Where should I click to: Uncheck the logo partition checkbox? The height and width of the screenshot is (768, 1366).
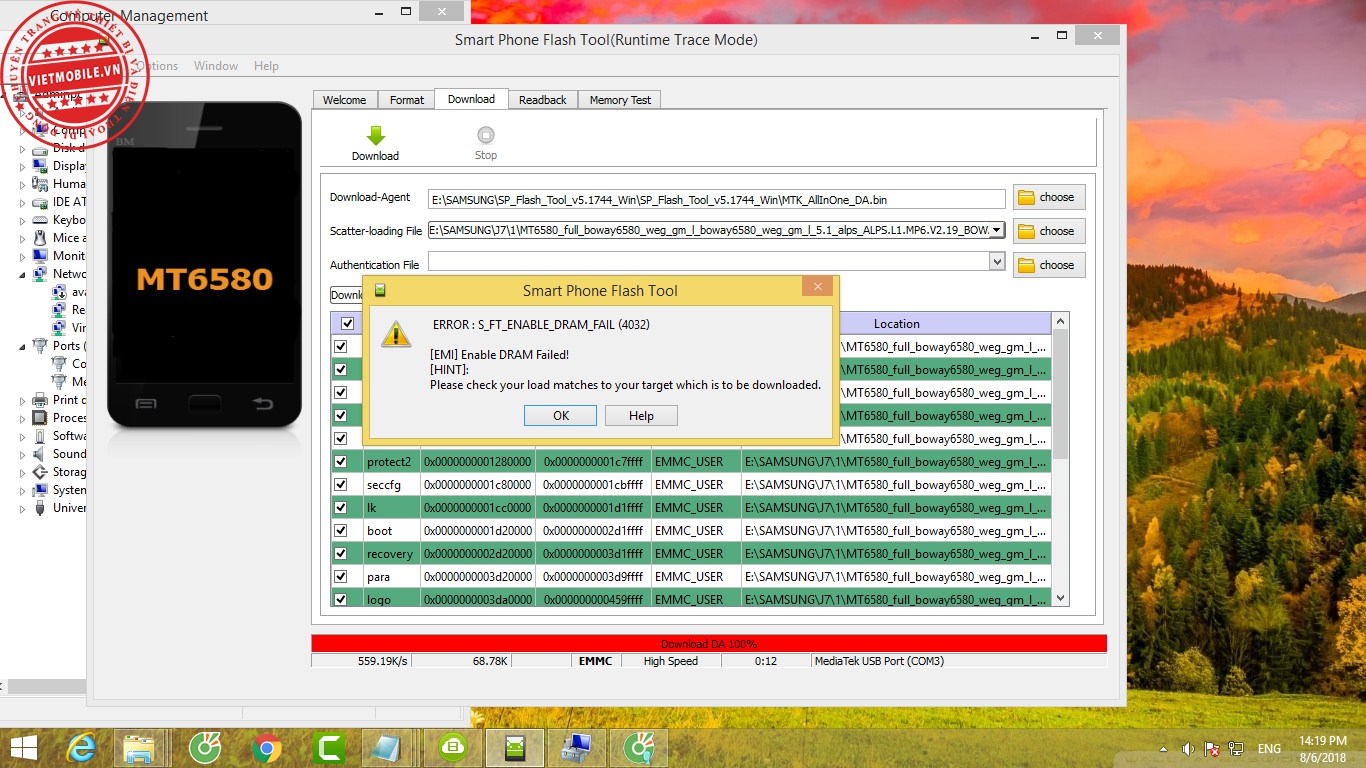(341, 599)
